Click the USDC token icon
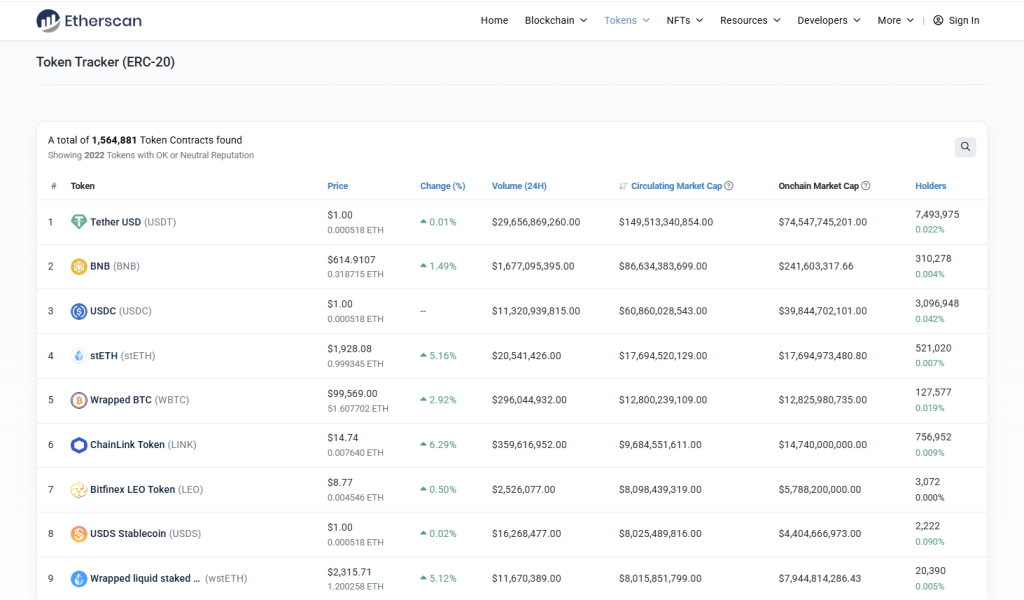Viewport: 1024px width, 600px height. coord(78,311)
